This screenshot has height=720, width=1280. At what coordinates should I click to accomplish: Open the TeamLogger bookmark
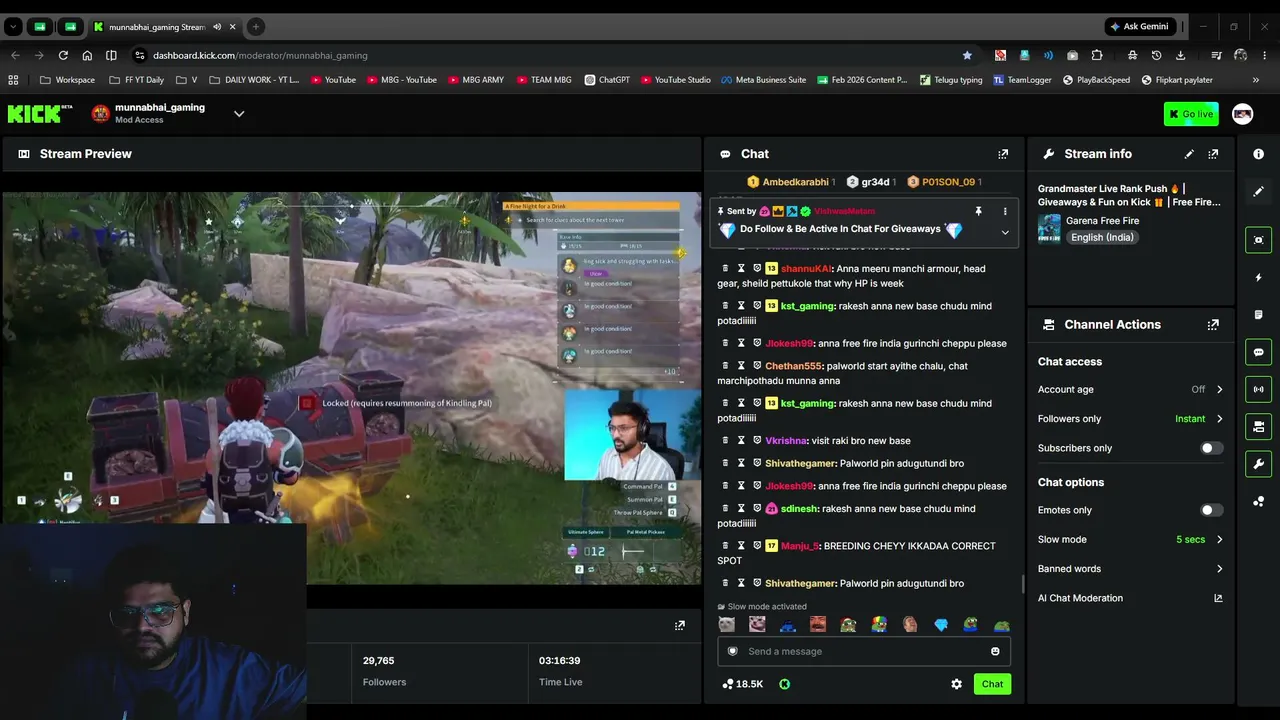(x=1022, y=80)
